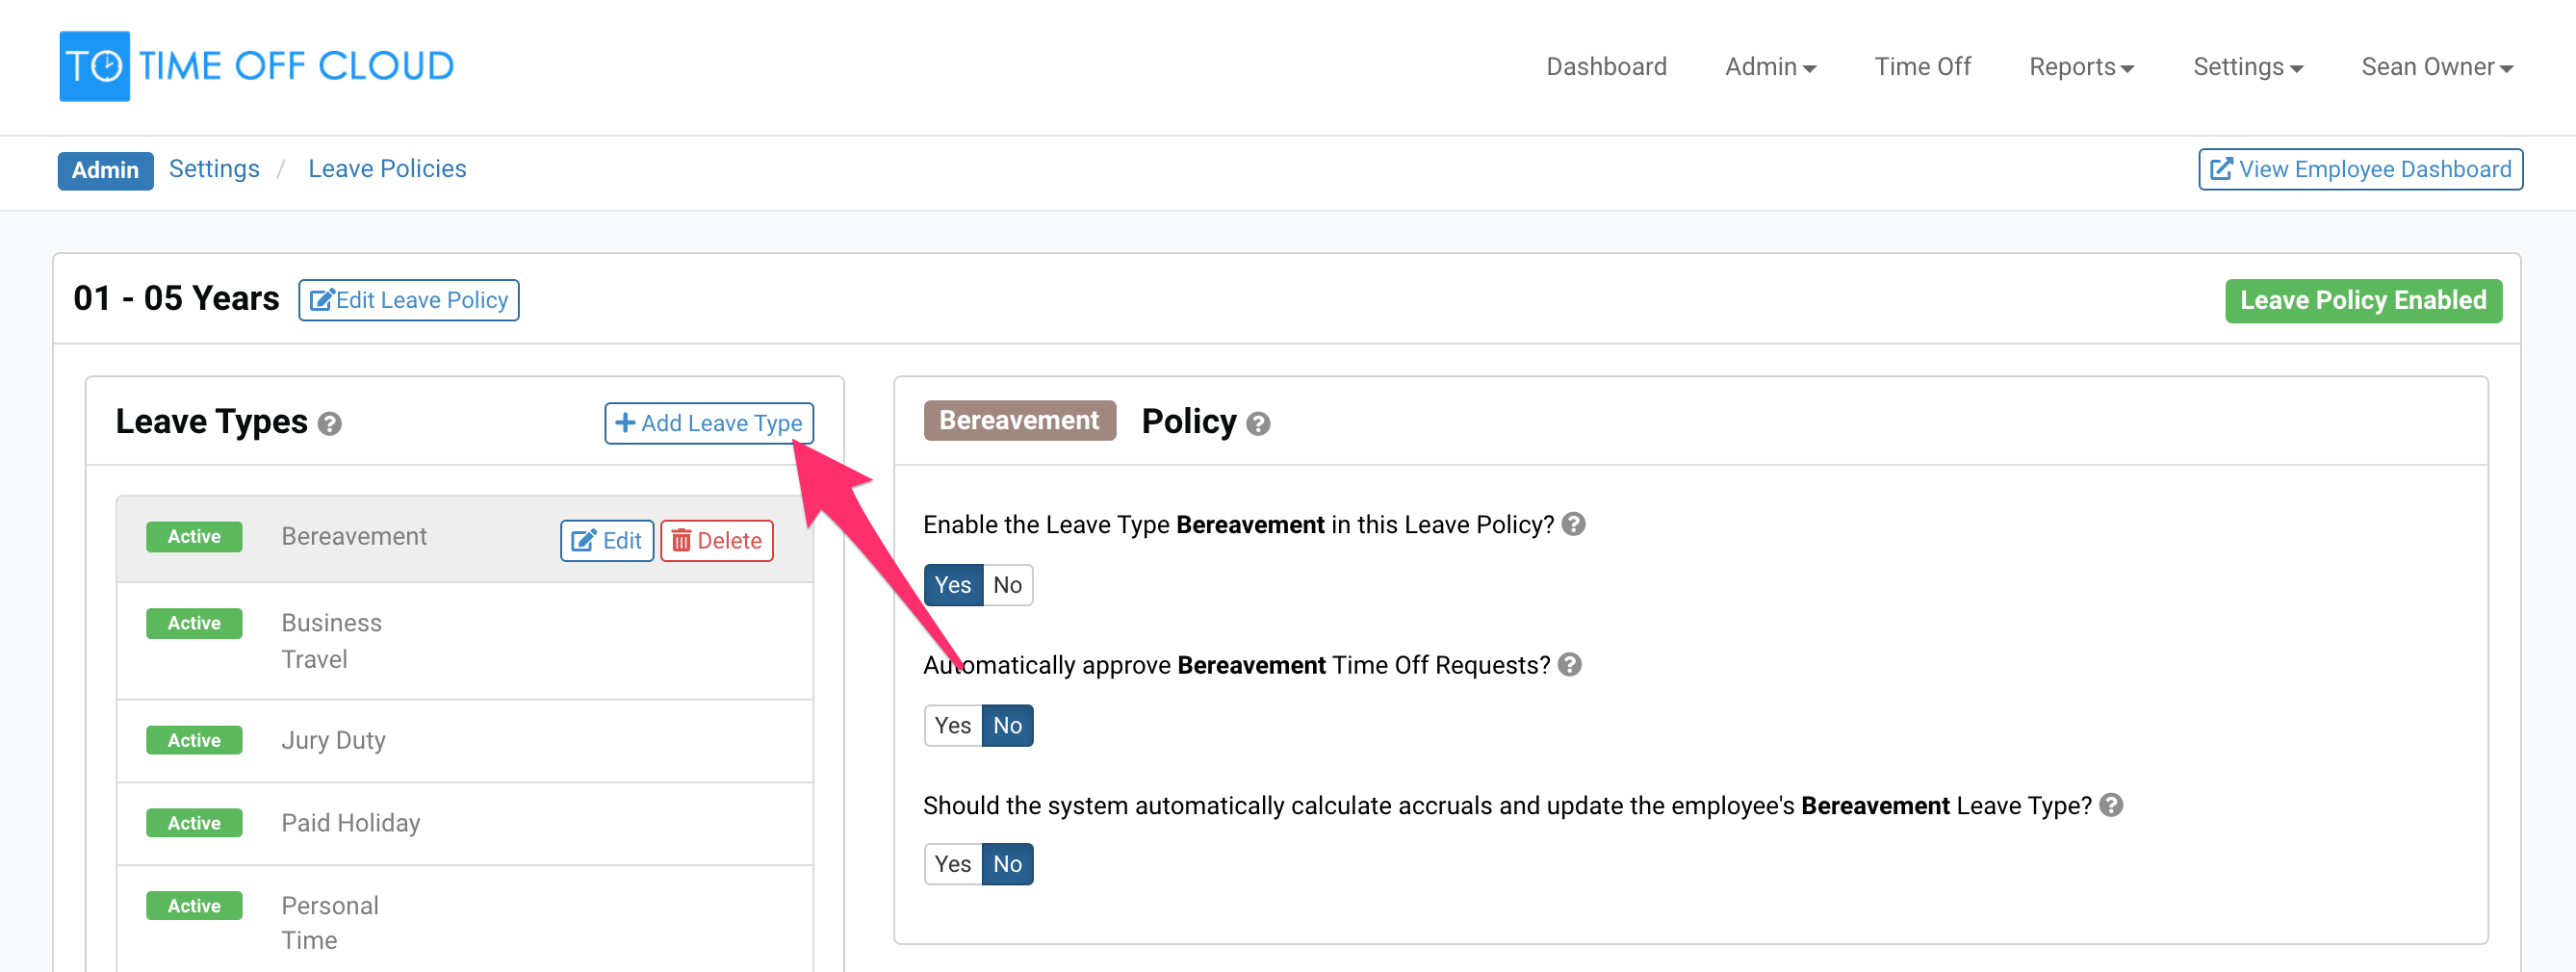
Task: Click the Admin breadcrumb badge
Action: [105, 170]
